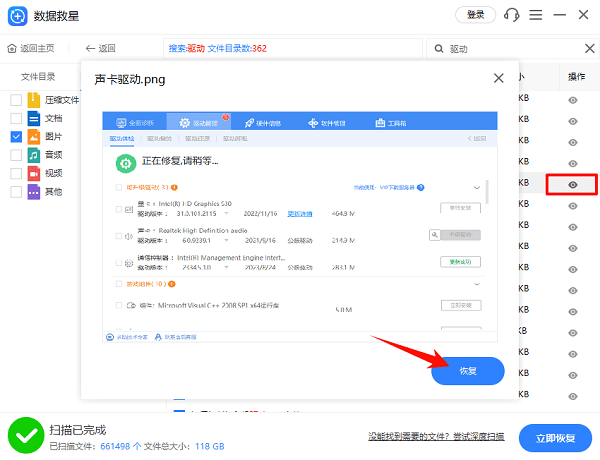The height and width of the screenshot is (460, 600).
Task: Click the 数据救星 app logo icon
Action: (18, 16)
